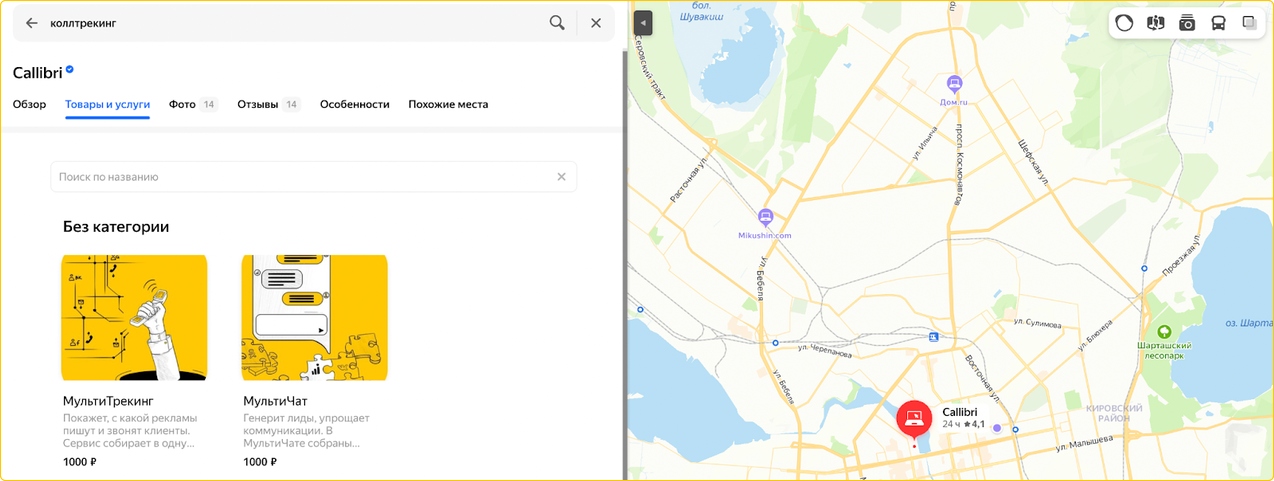Screen dimensions: 1274x481
Task: Click the Mikushin.com map marker
Action: click(766, 217)
